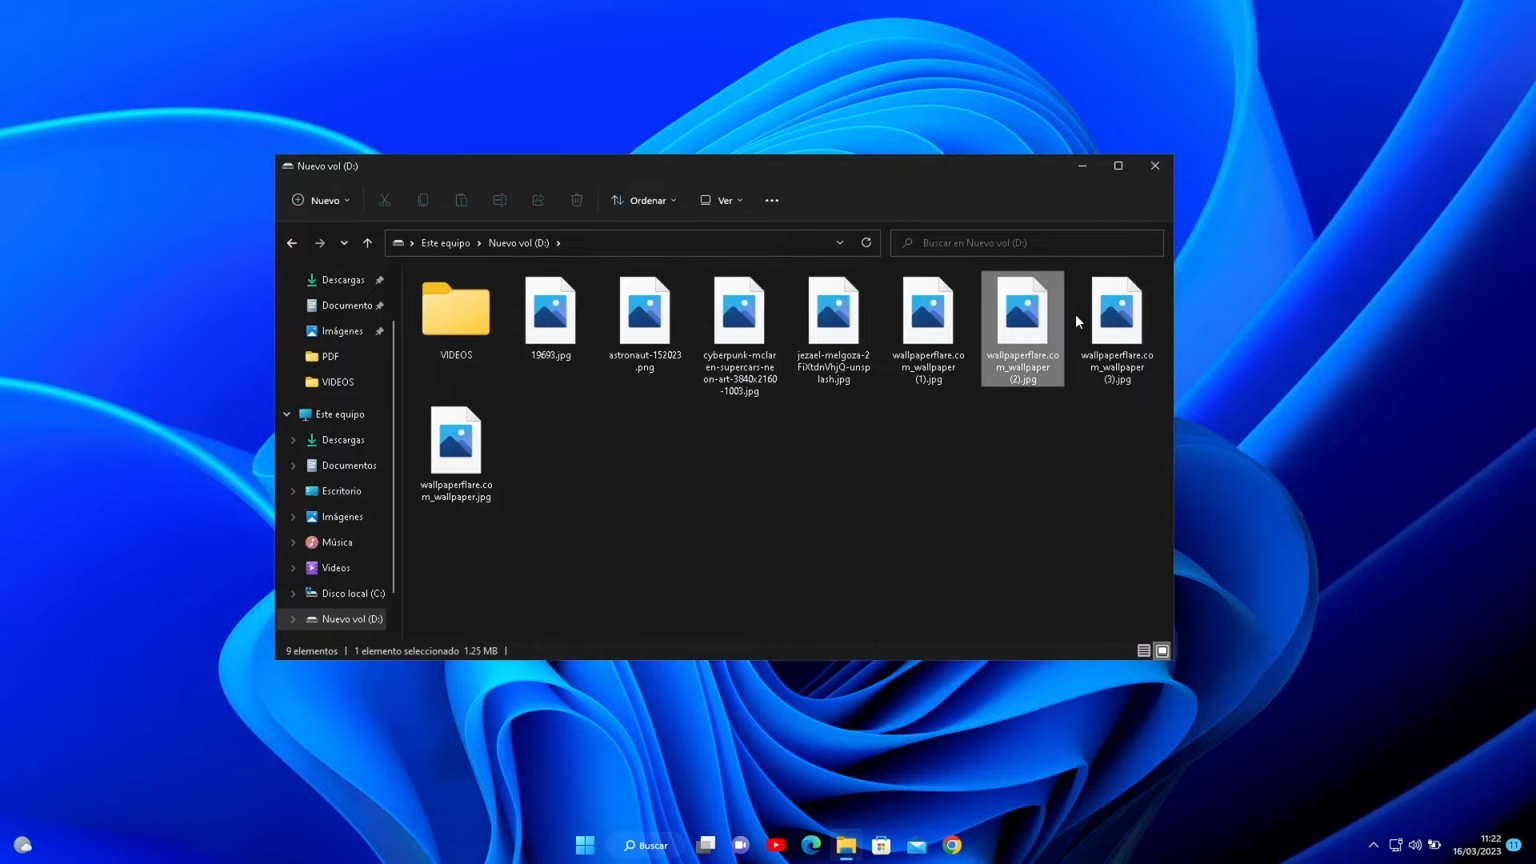Expand the address bar history dropdown
Screen dimensions: 1536x864
[x=840, y=243]
